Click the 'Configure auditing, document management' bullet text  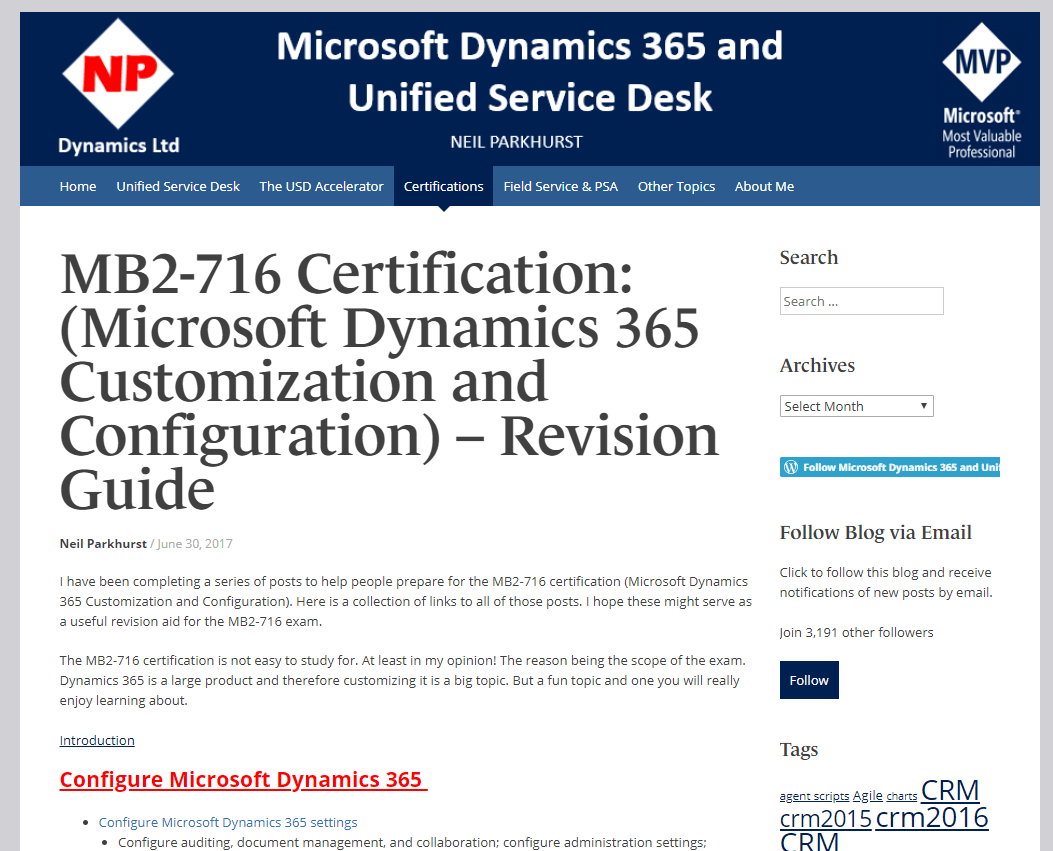[x=412, y=842]
